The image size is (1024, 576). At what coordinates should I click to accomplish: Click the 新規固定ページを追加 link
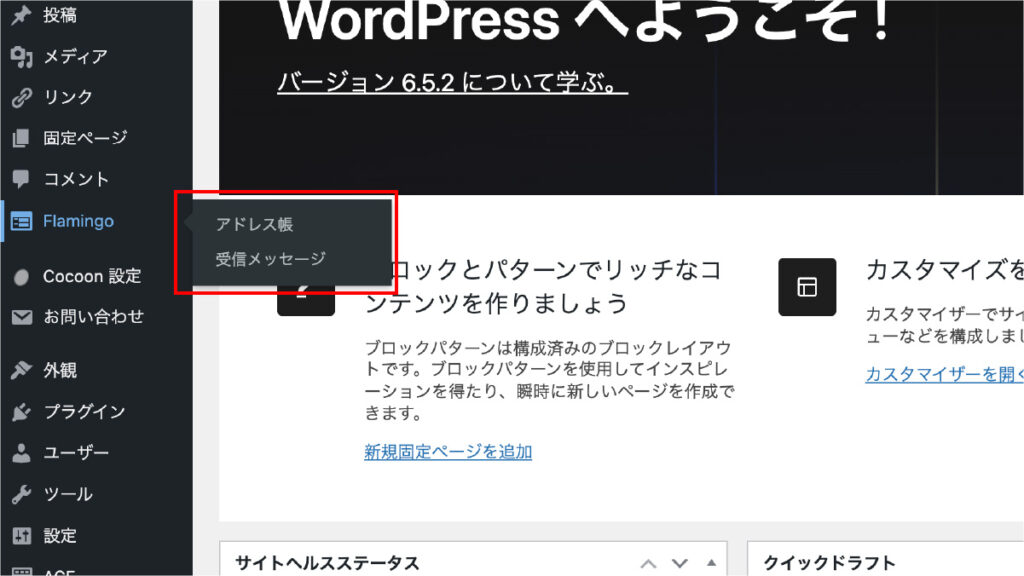[448, 452]
